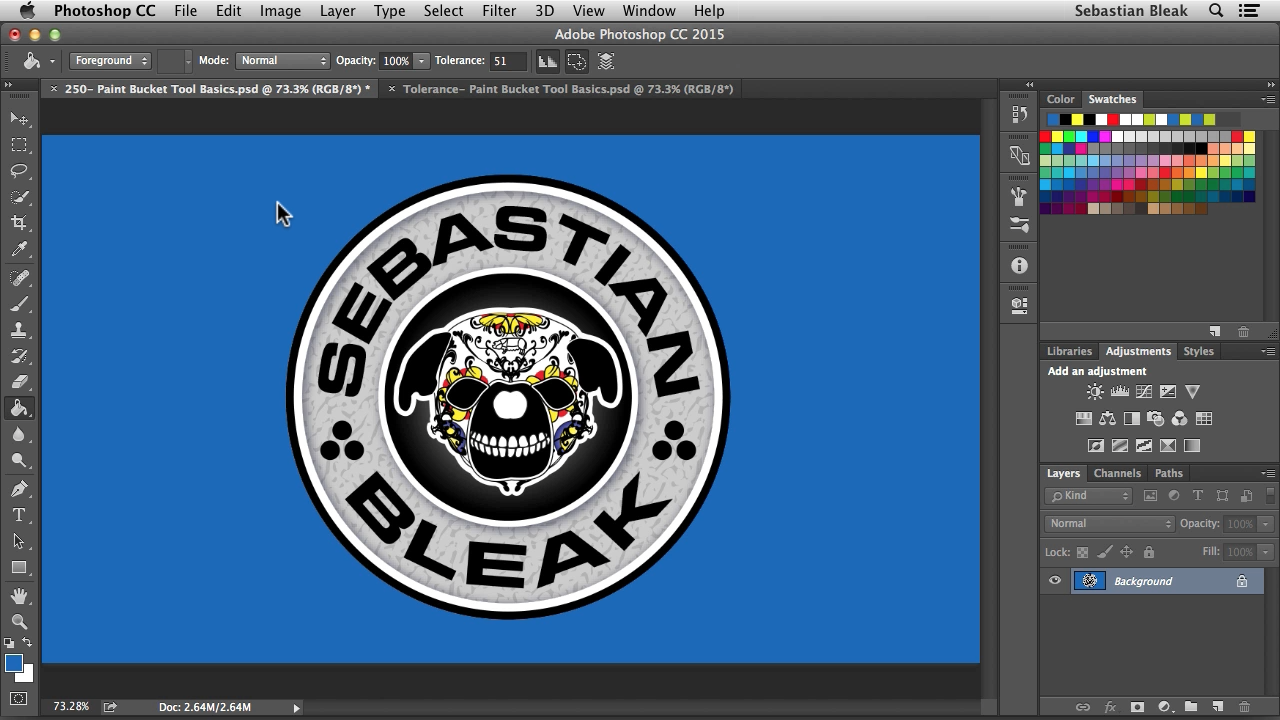Open the Layer menu

[337, 11]
